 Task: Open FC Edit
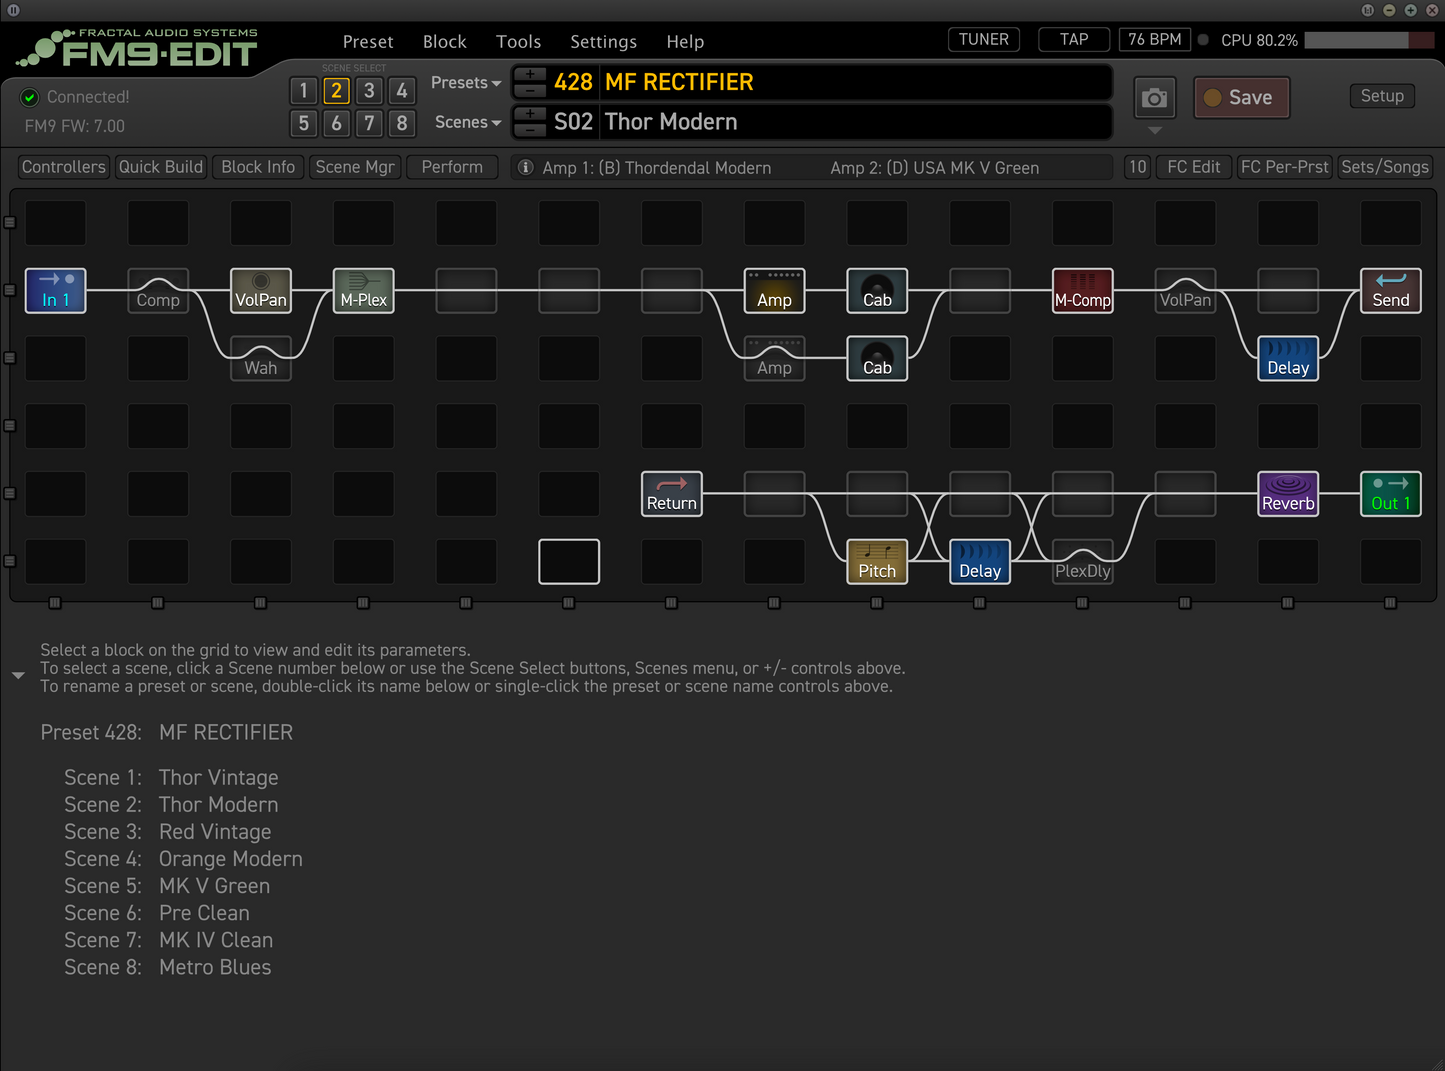pos(1194,167)
